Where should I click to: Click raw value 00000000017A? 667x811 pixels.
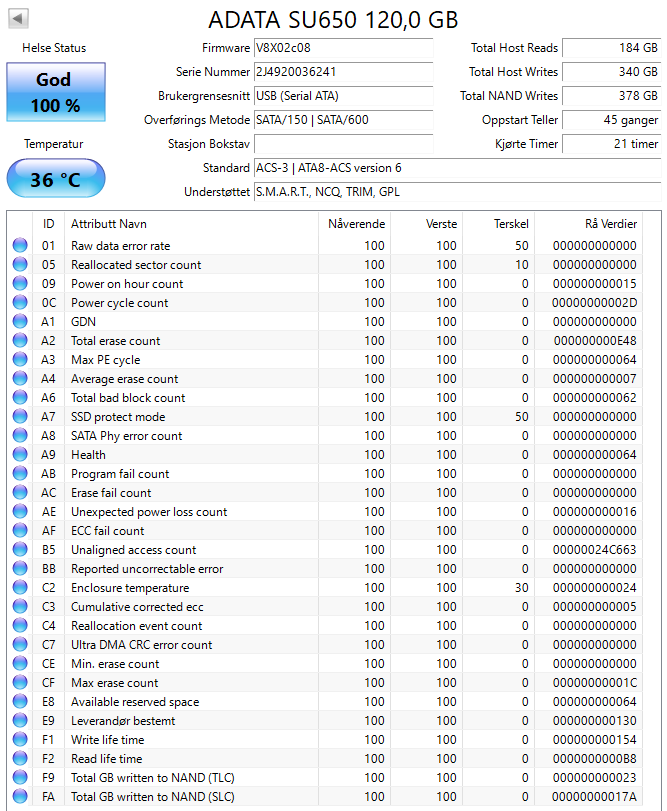coord(595,797)
